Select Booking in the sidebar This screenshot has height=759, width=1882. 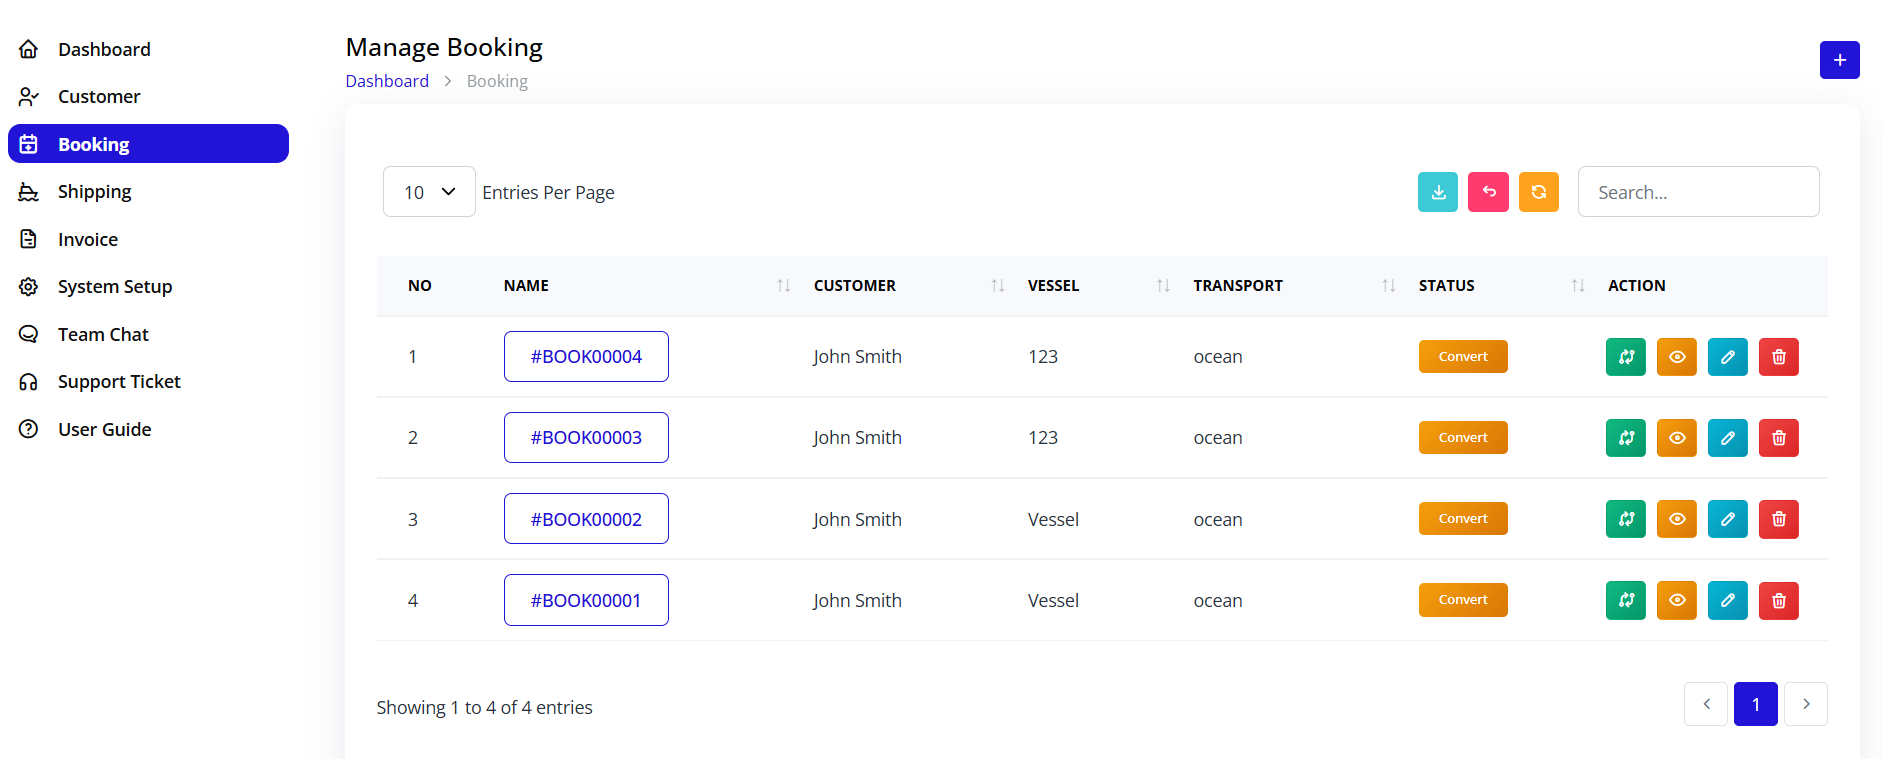click(148, 144)
